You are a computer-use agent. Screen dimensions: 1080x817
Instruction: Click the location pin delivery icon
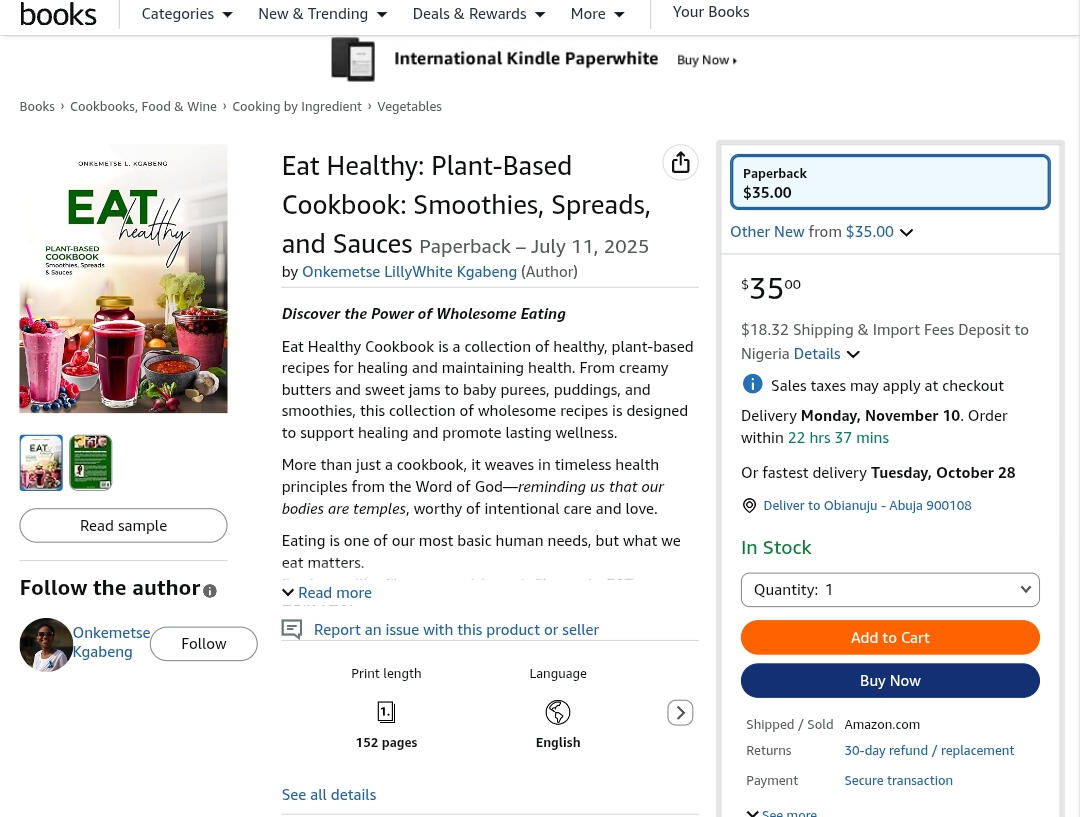coord(749,506)
